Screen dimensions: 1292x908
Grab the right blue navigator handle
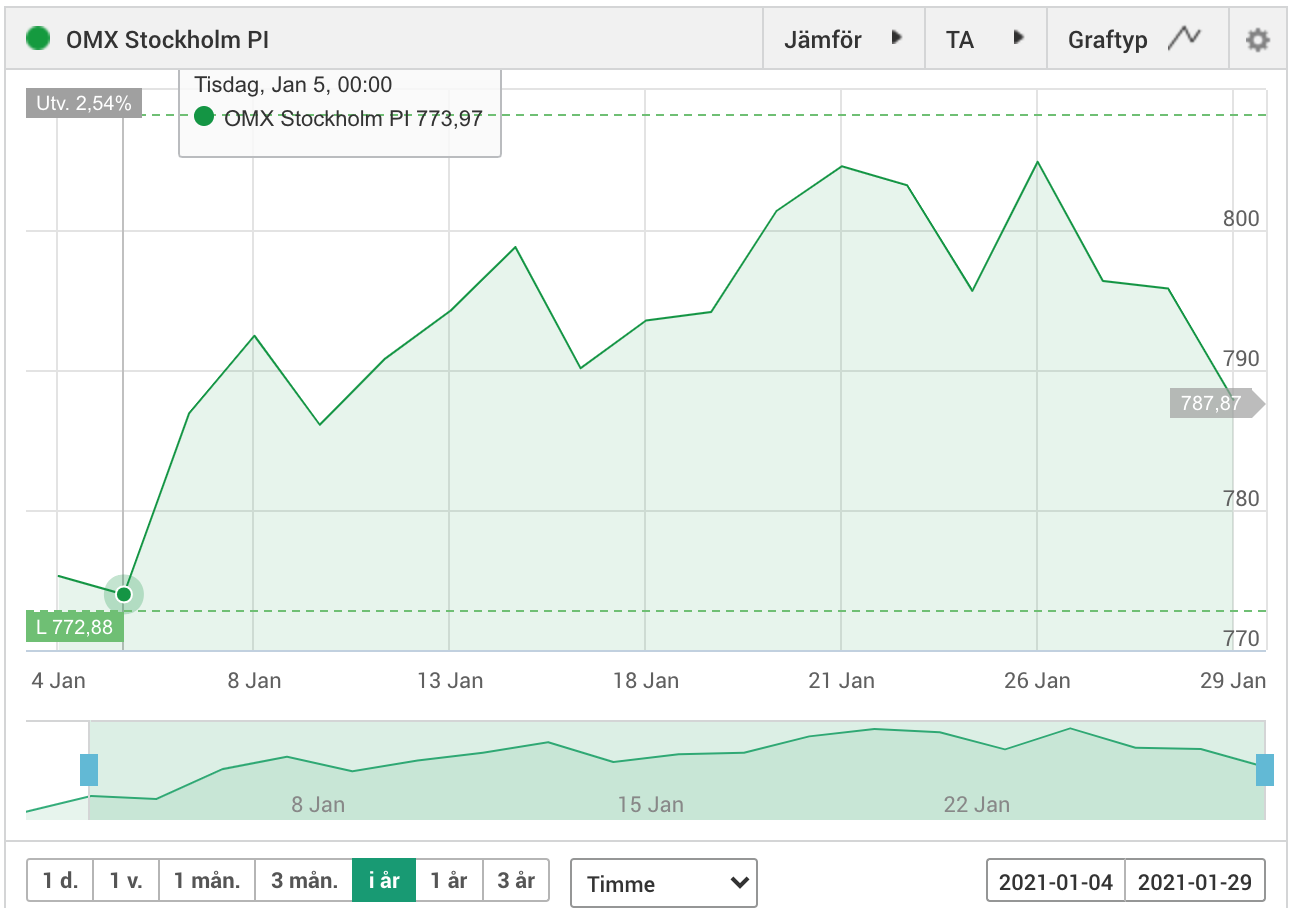click(x=1265, y=770)
